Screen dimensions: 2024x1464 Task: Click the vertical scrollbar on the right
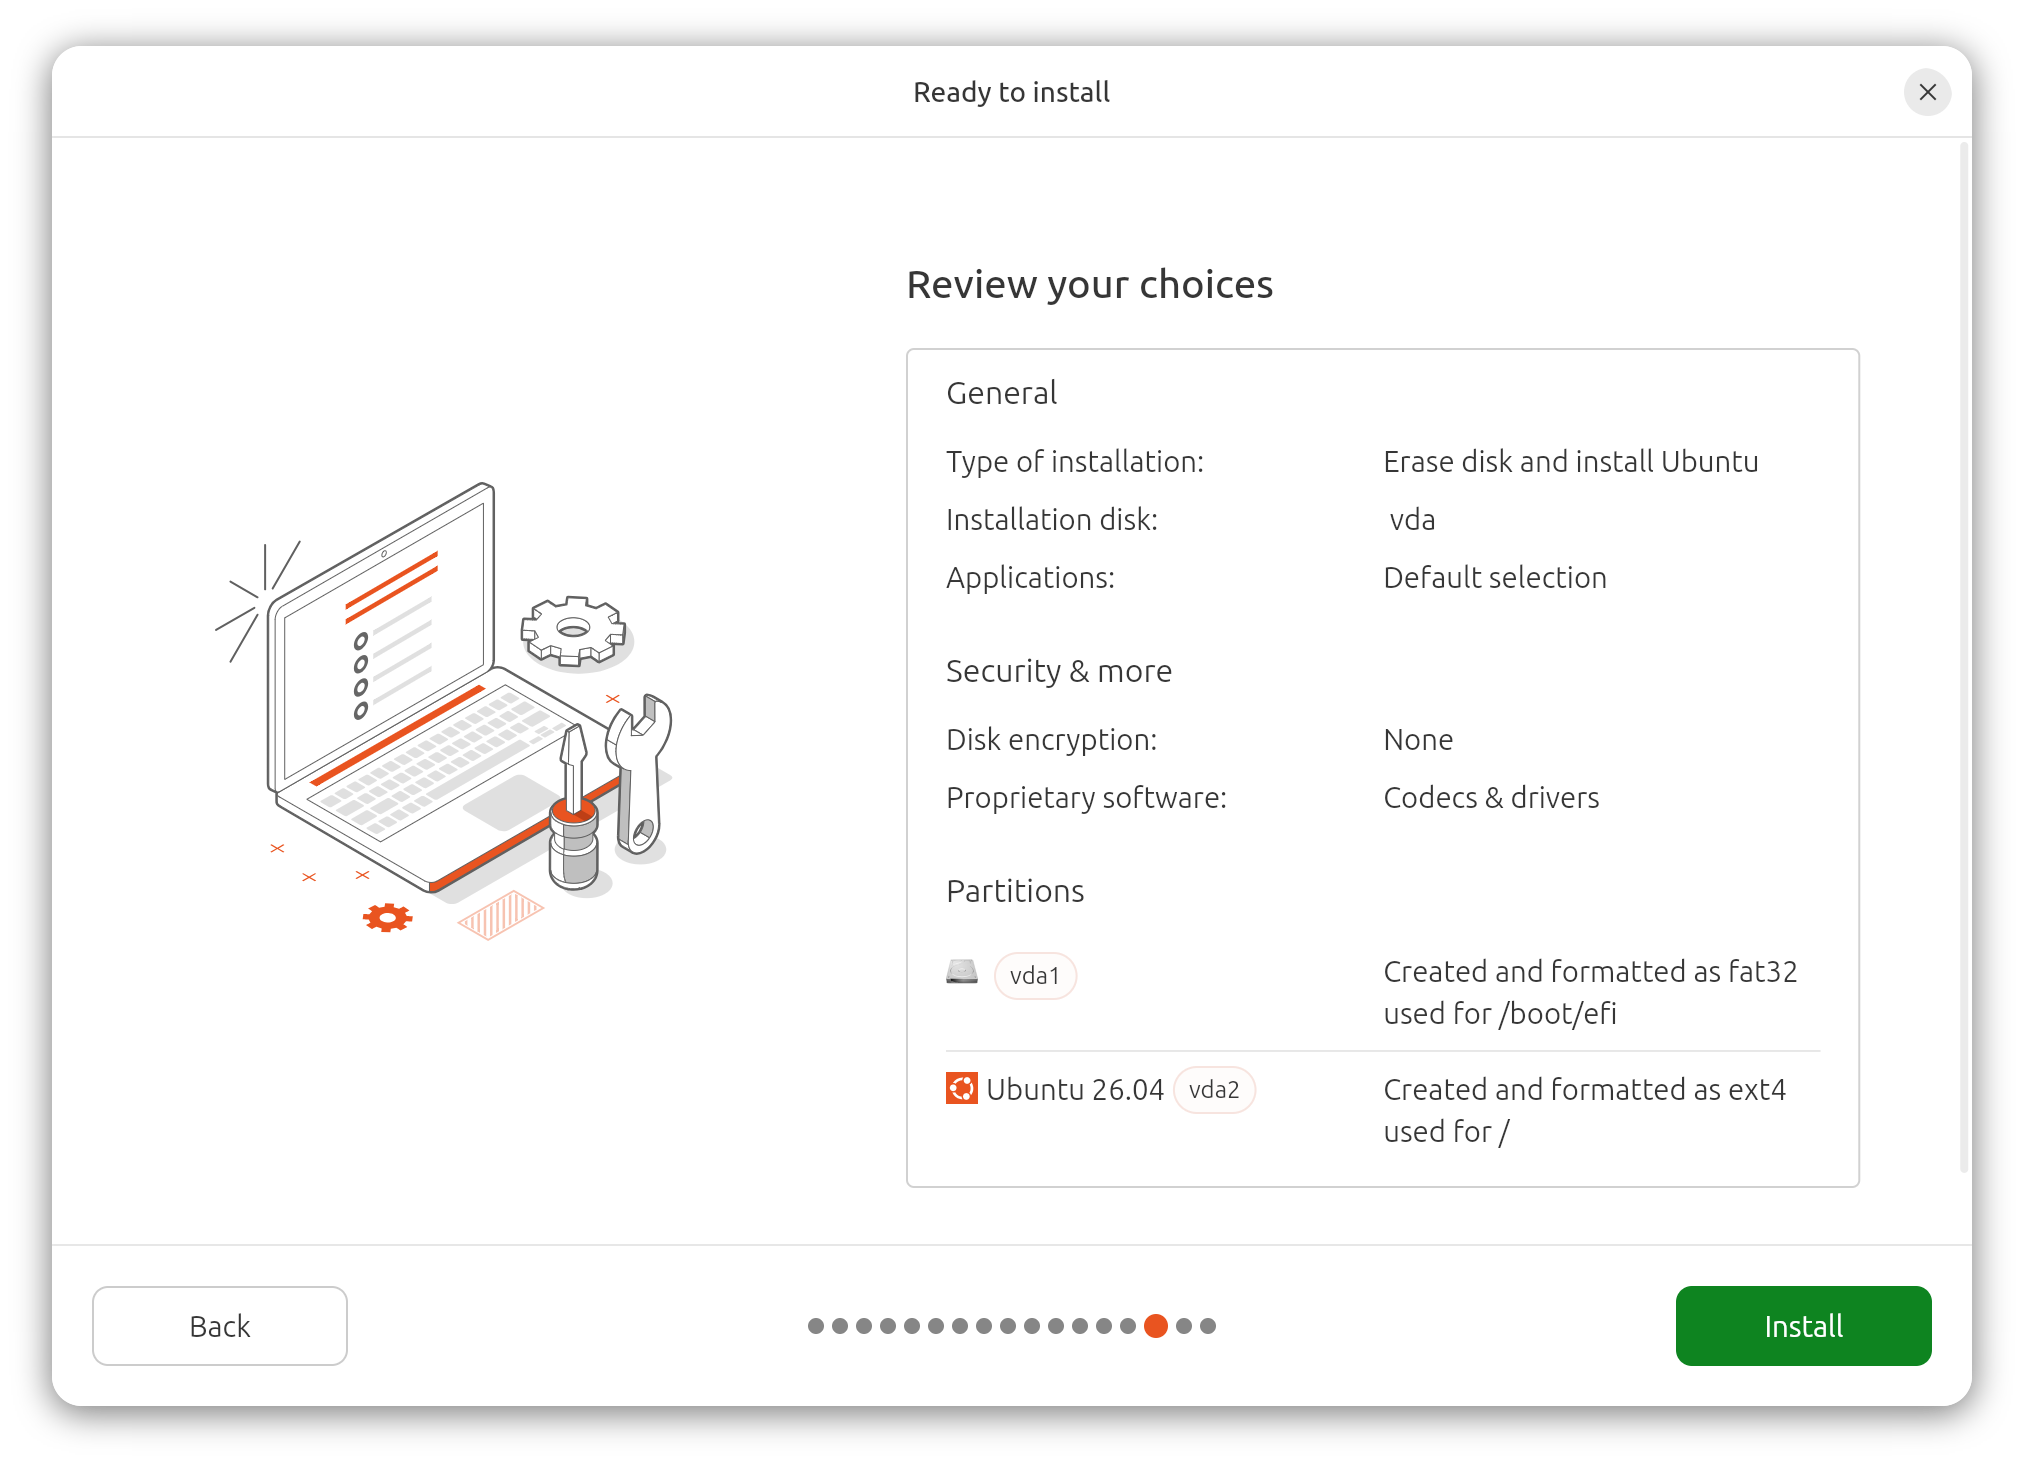pyautogui.click(x=1965, y=658)
